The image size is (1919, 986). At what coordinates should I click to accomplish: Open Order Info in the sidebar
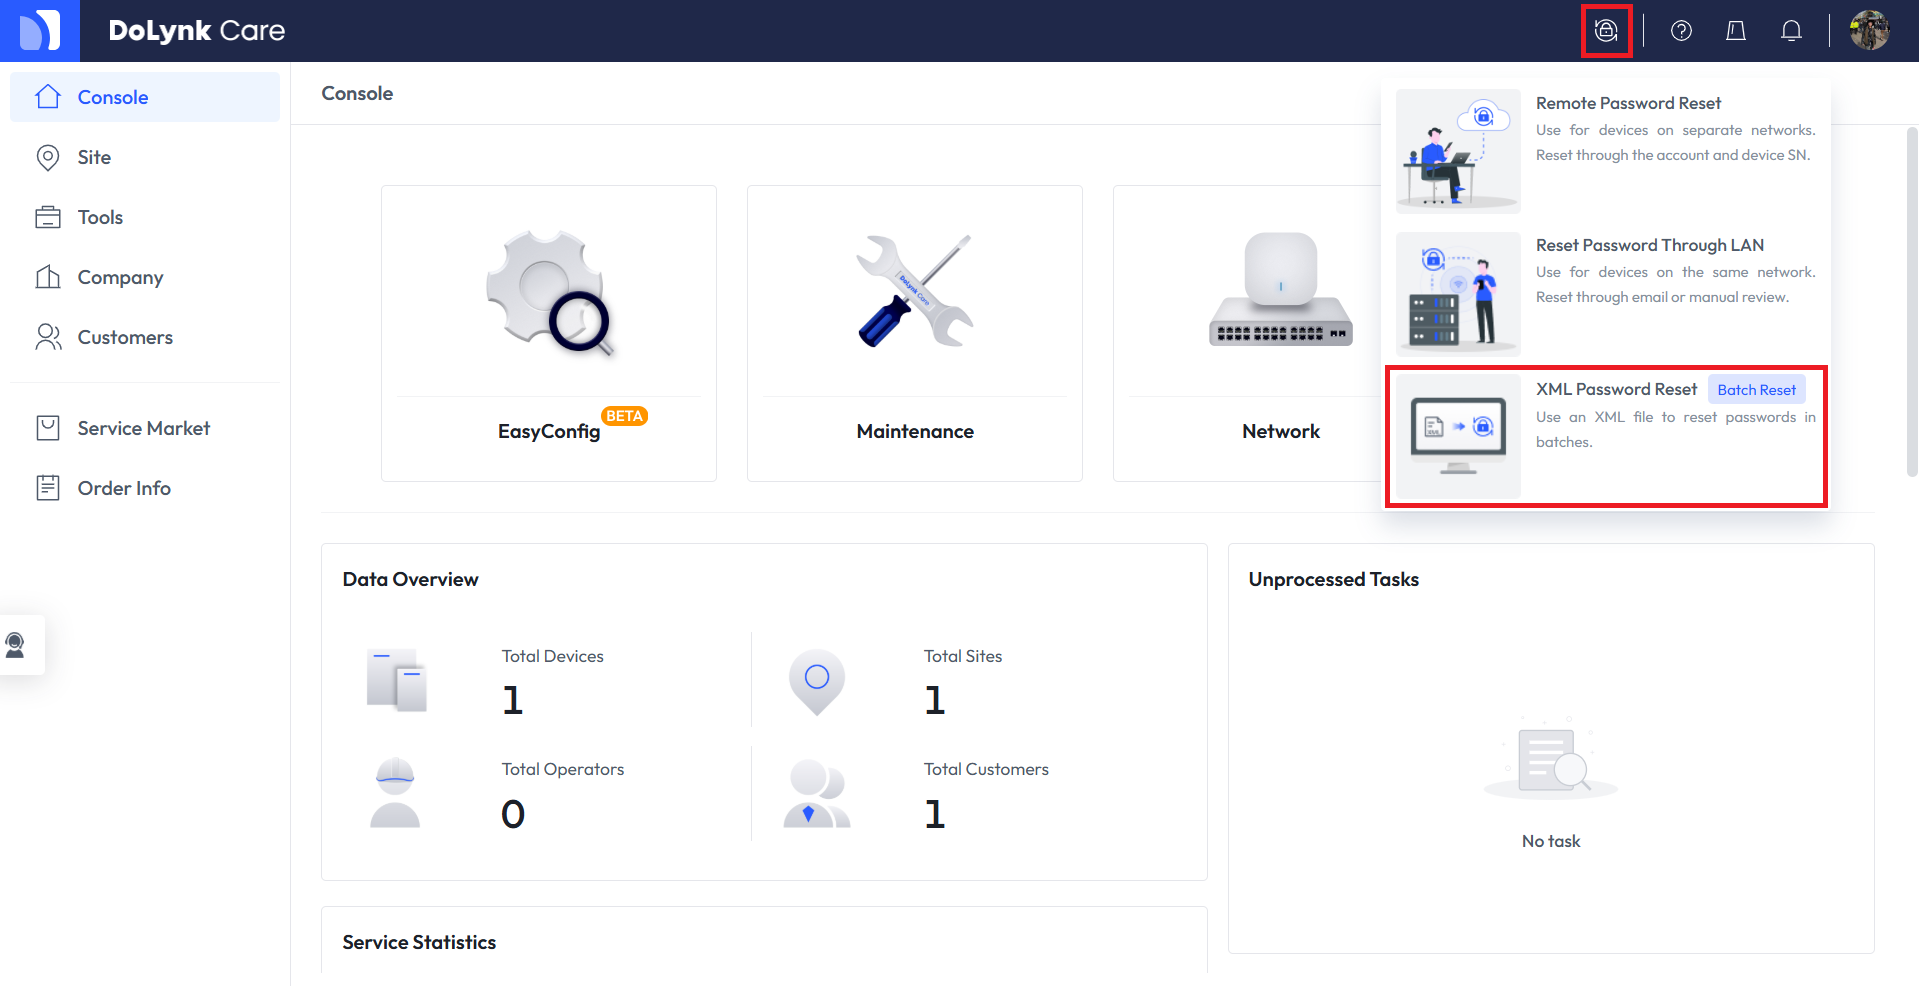(x=145, y=488)
